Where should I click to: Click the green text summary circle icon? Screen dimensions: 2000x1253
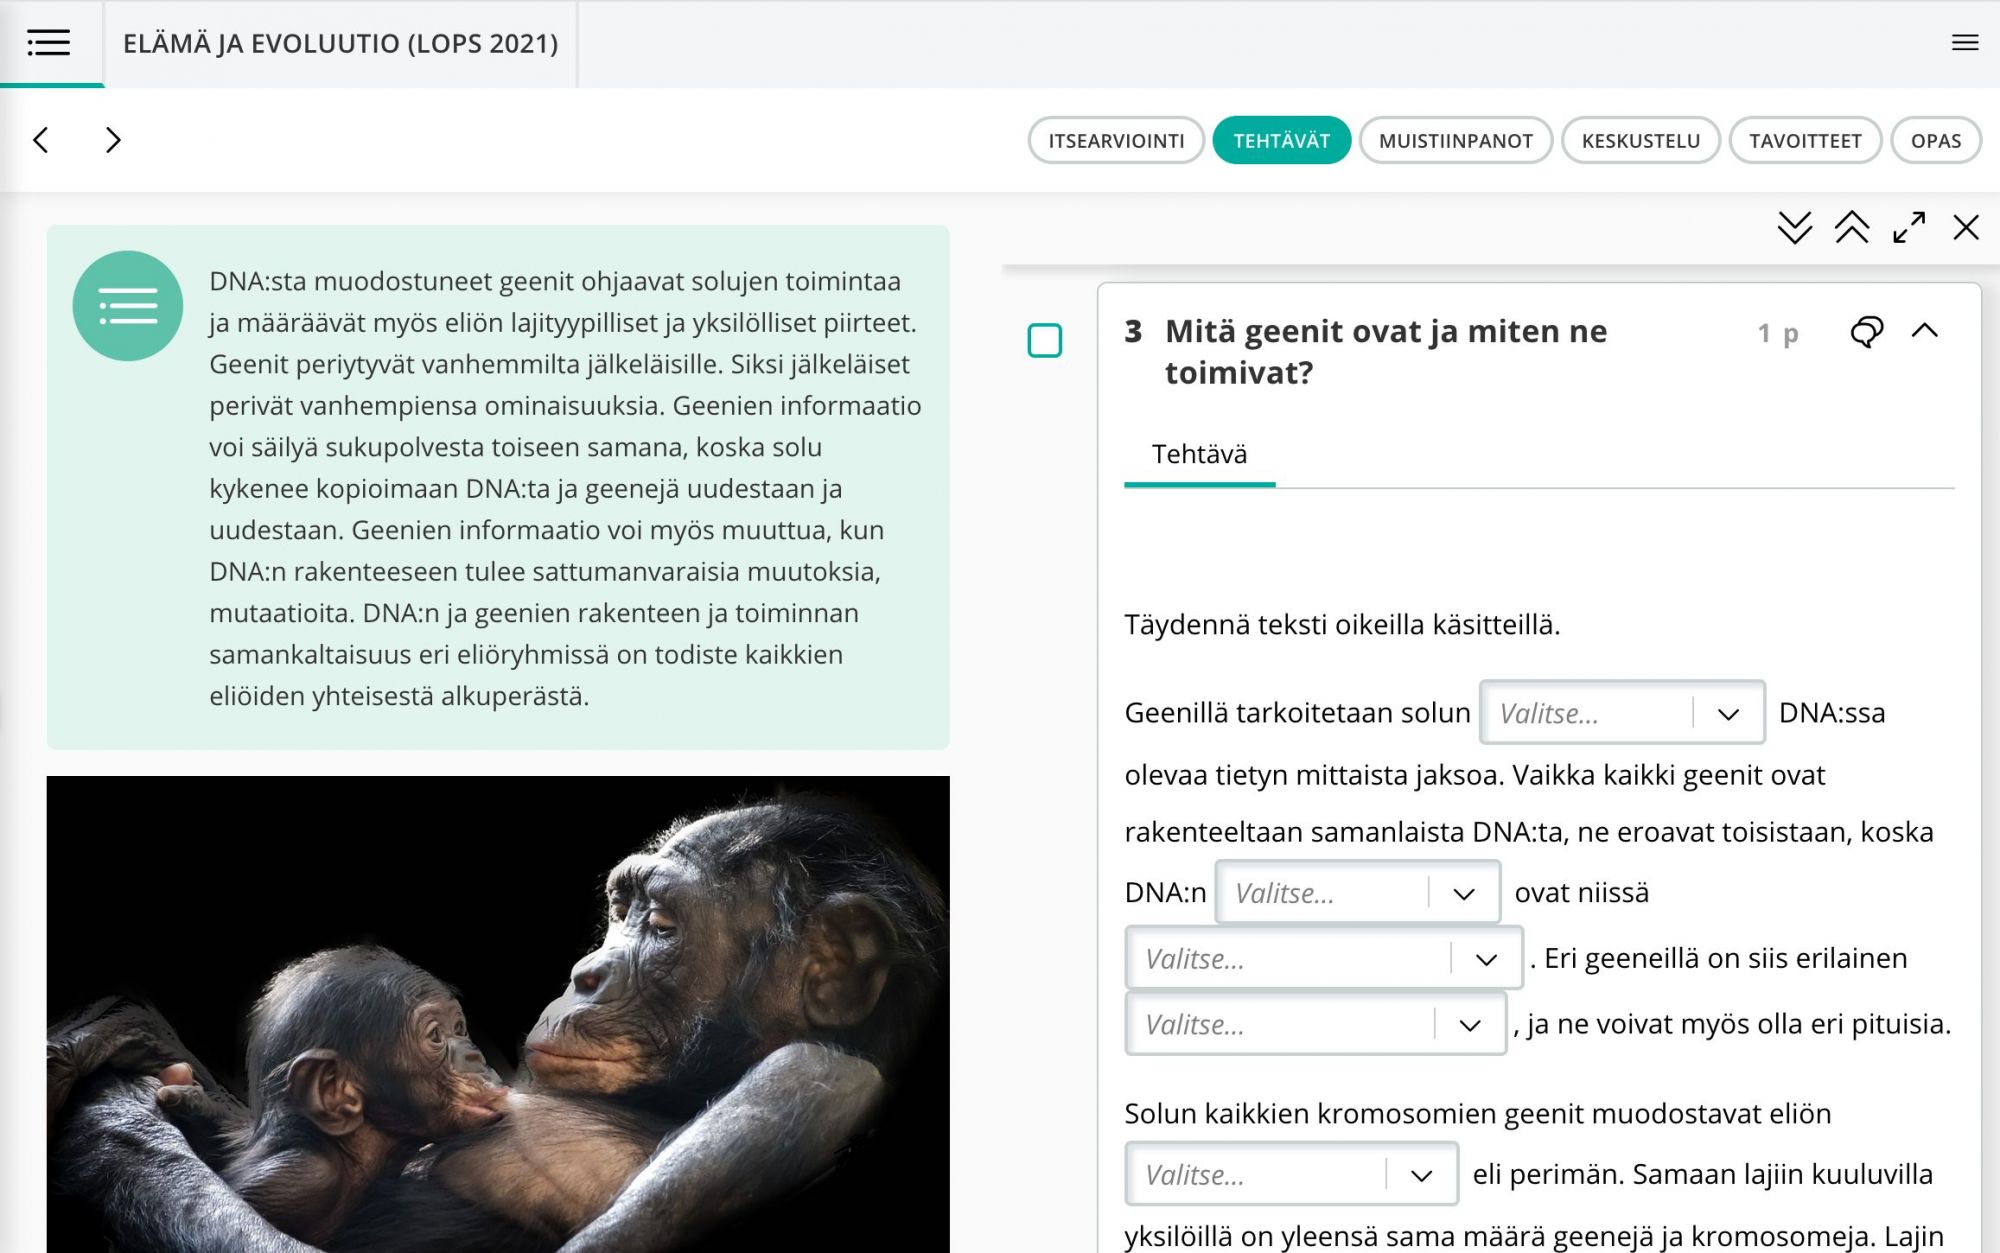pyautogui.click(x=127, y=306)
